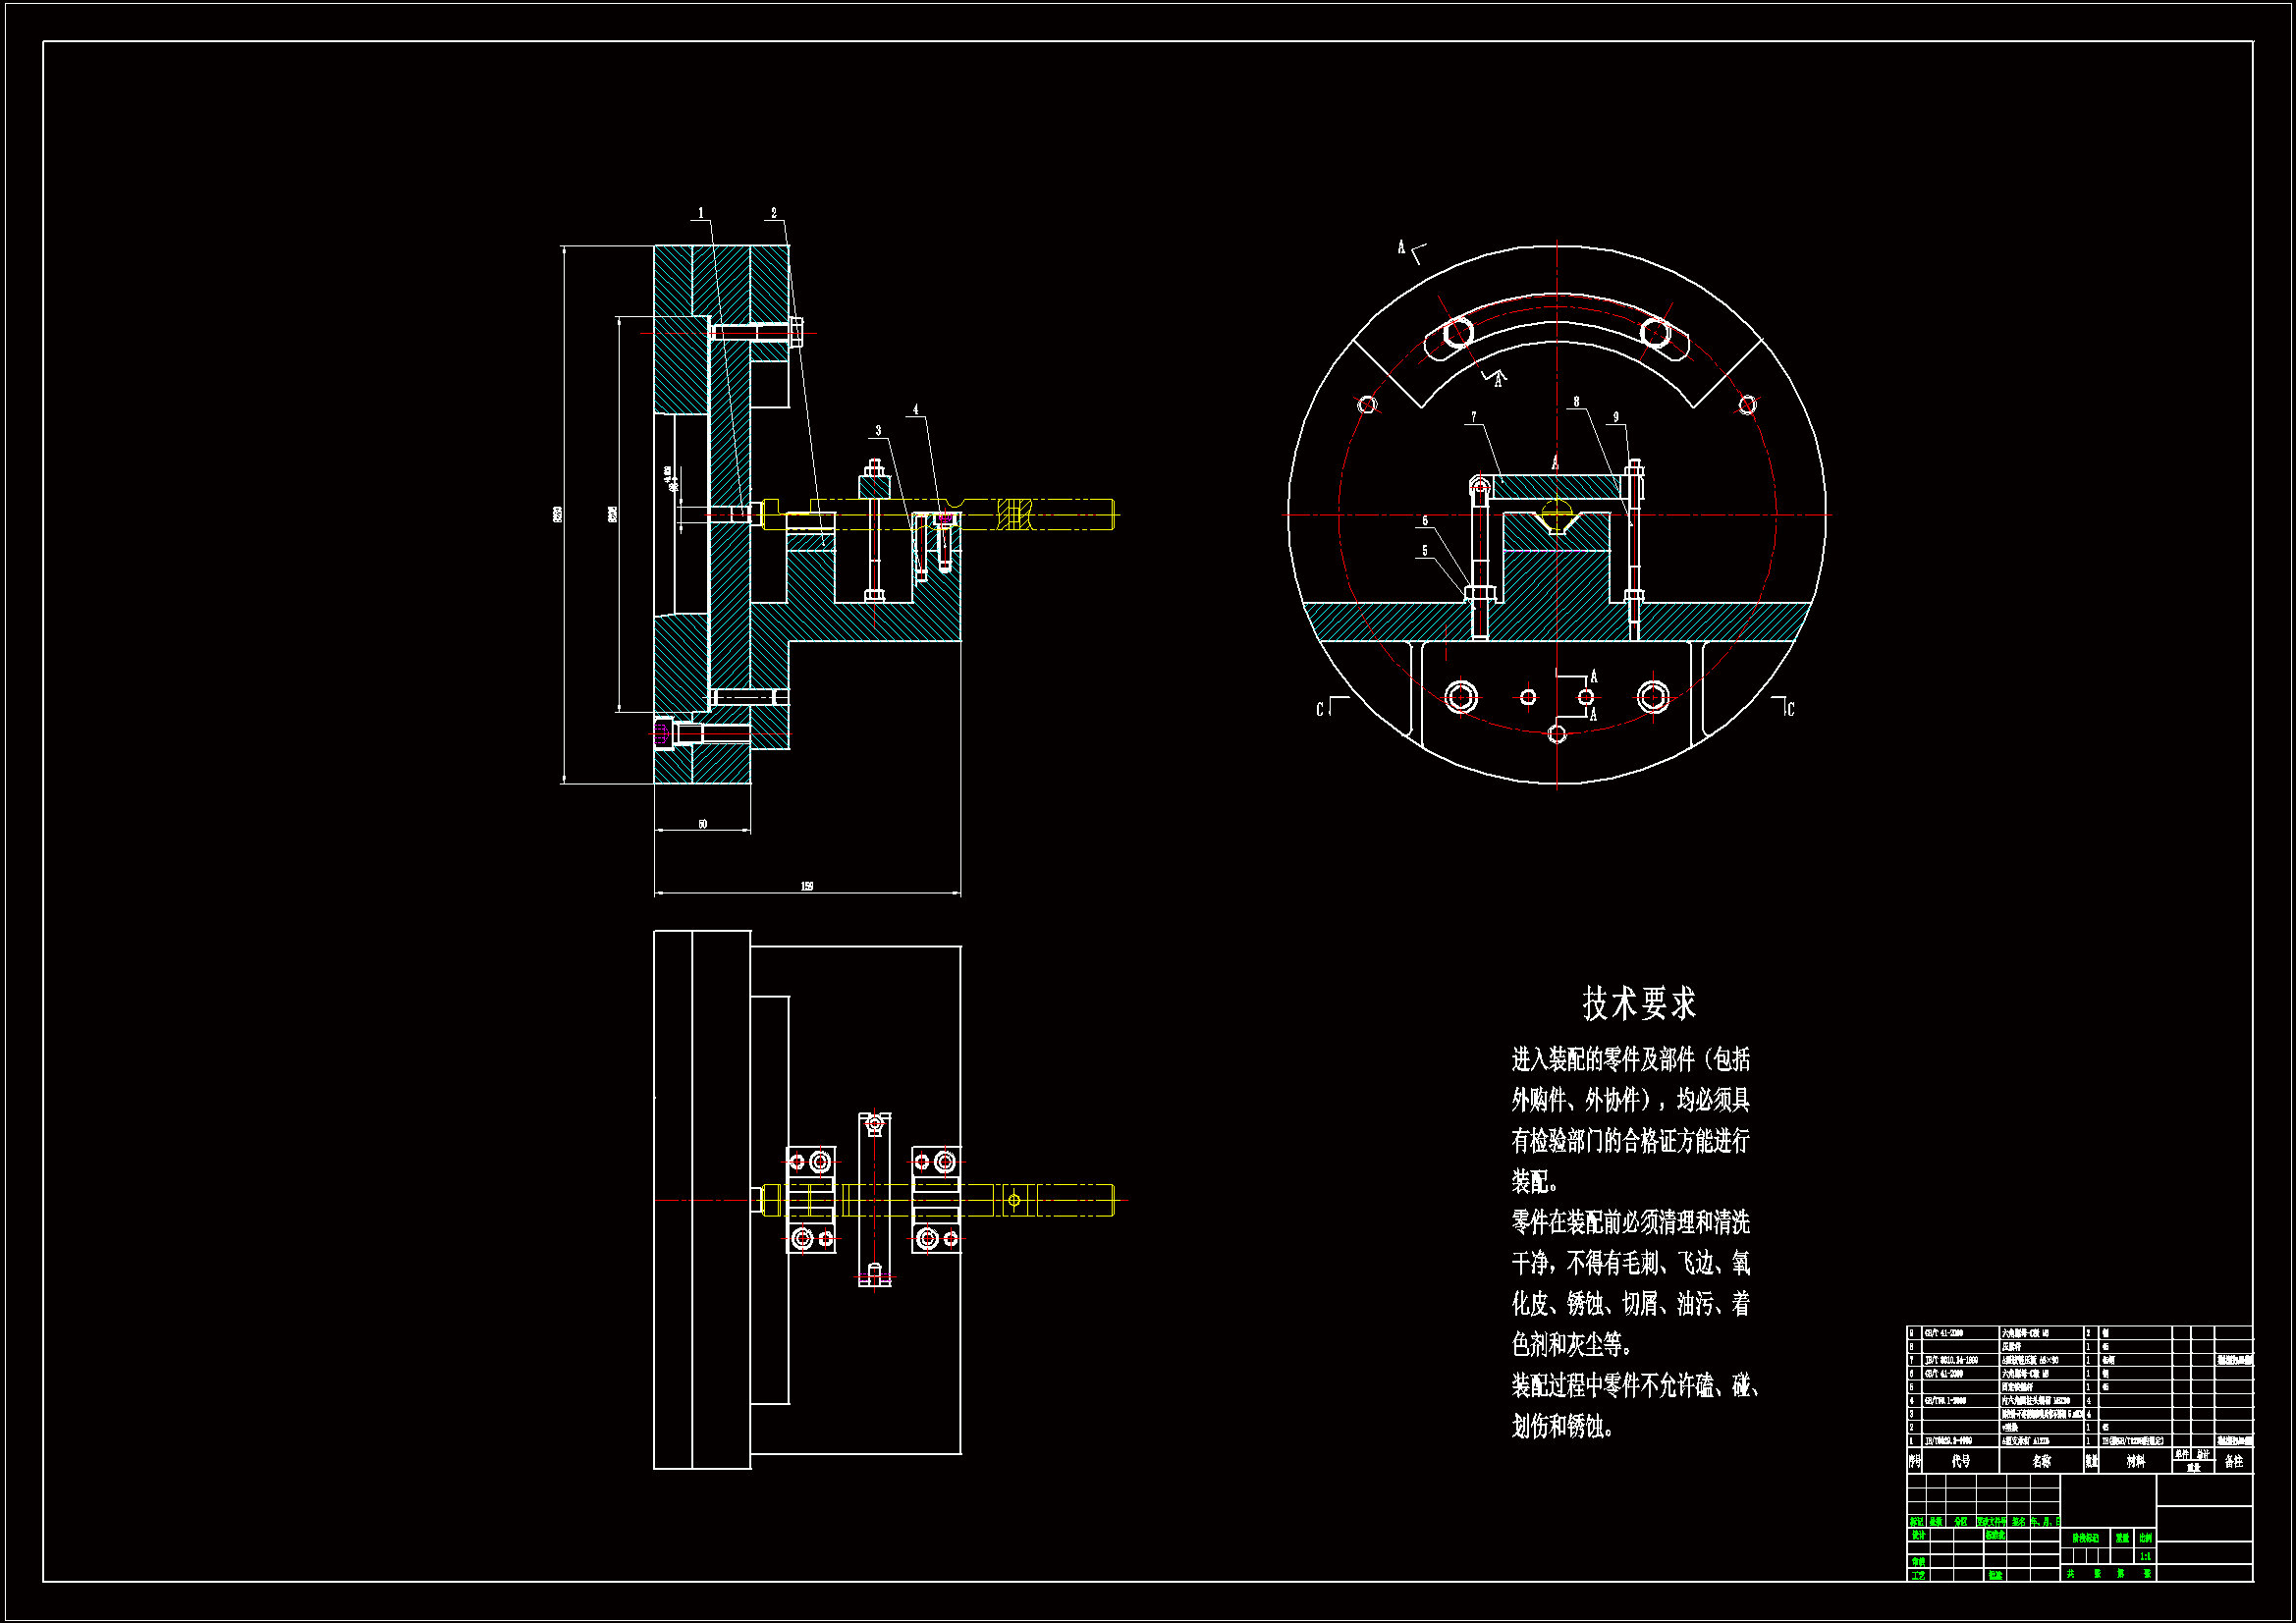Select part callout number 1 label

(x=700, y=213)
